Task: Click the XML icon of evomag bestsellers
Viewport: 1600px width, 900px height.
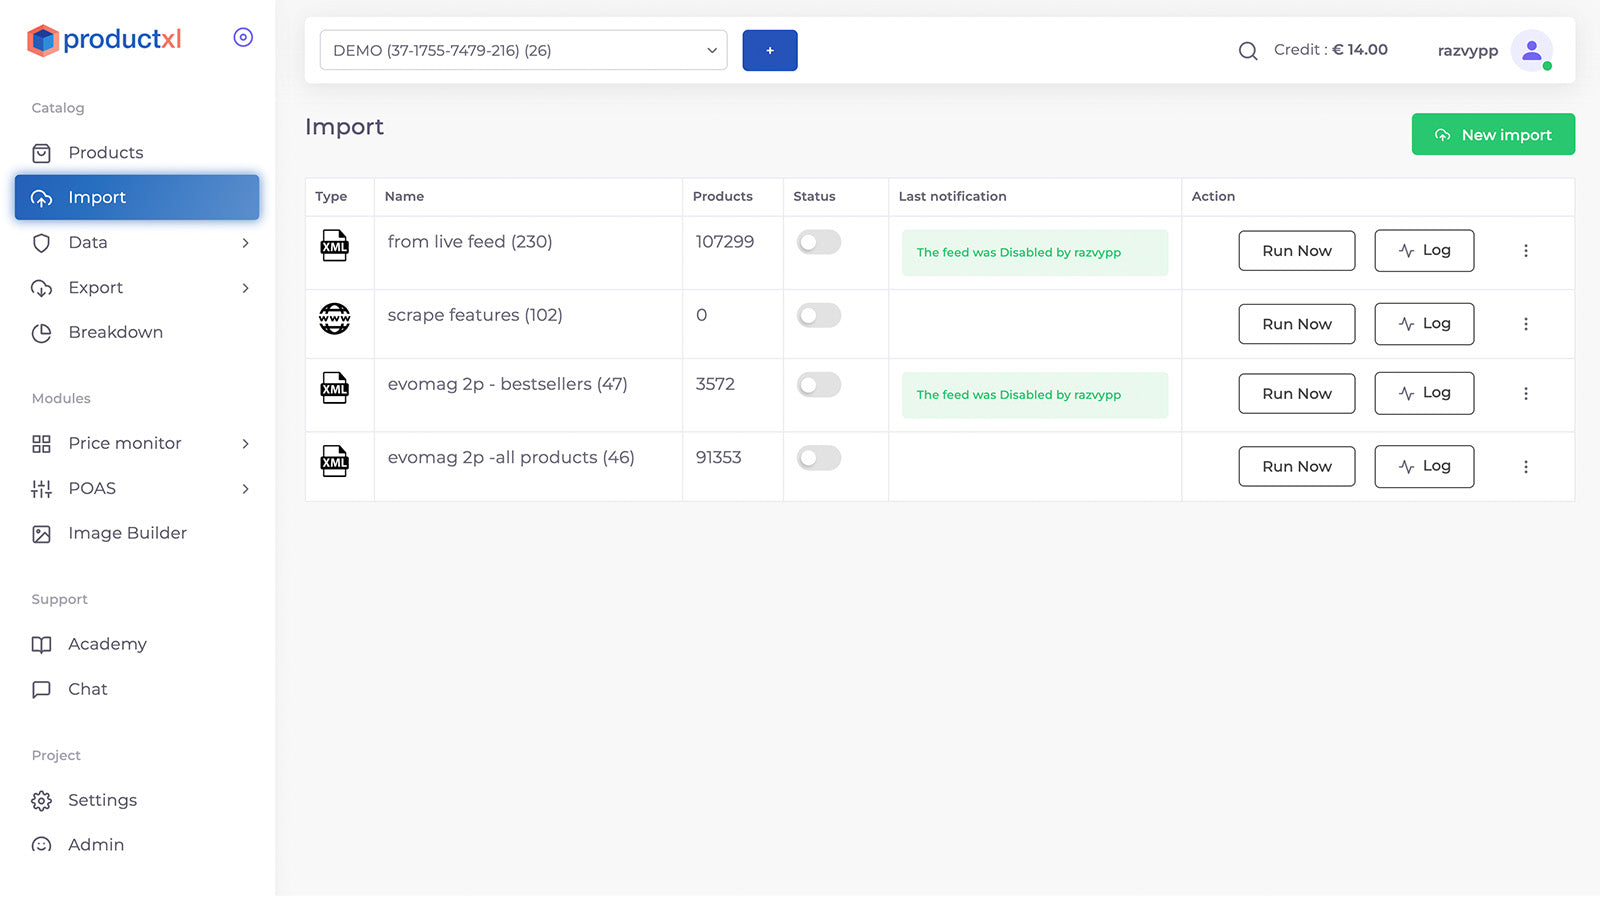Action: point(334,387)
